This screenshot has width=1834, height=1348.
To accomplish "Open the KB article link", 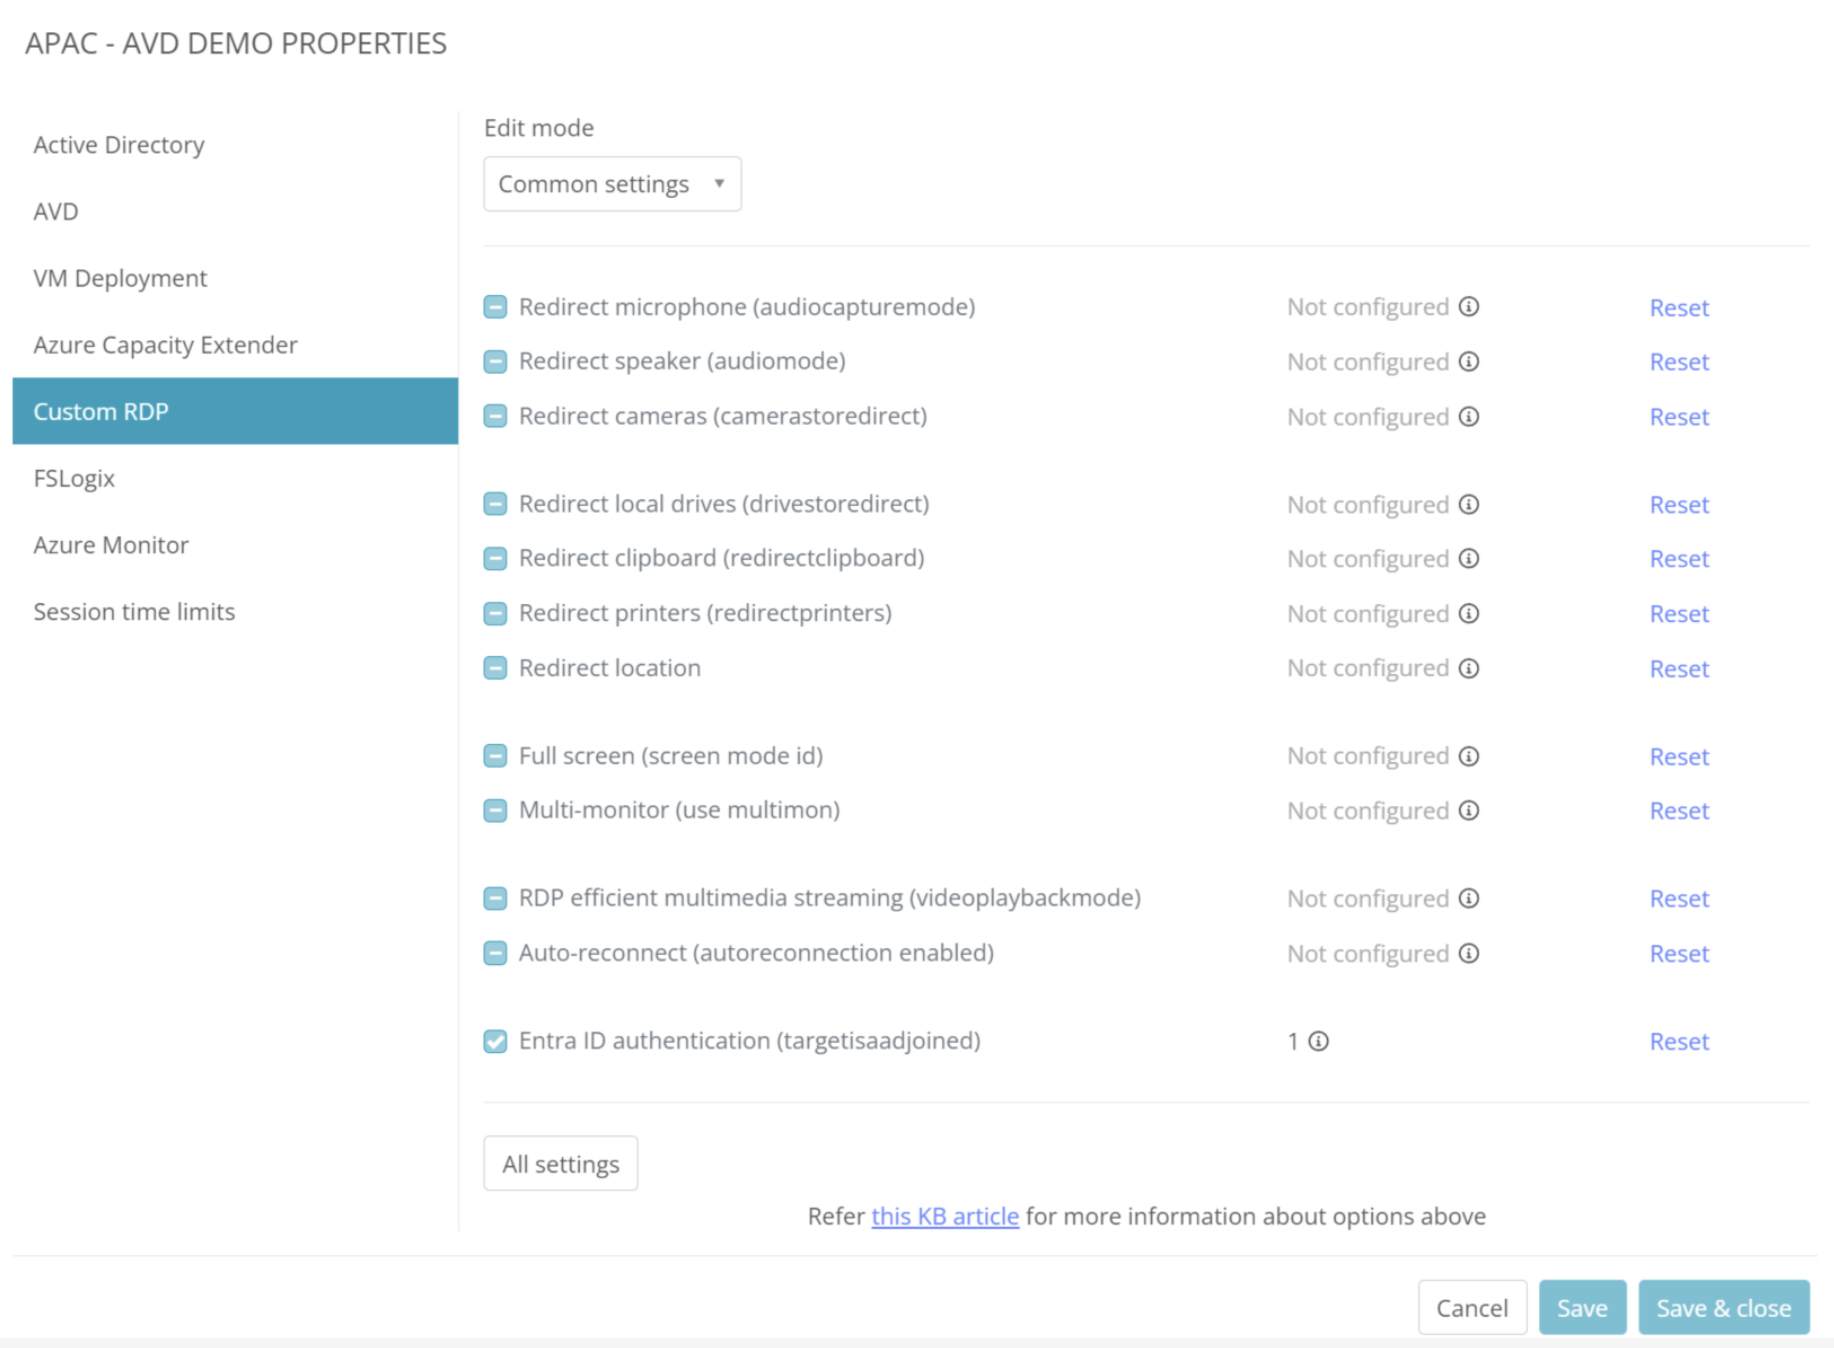I will [944, 1216].
